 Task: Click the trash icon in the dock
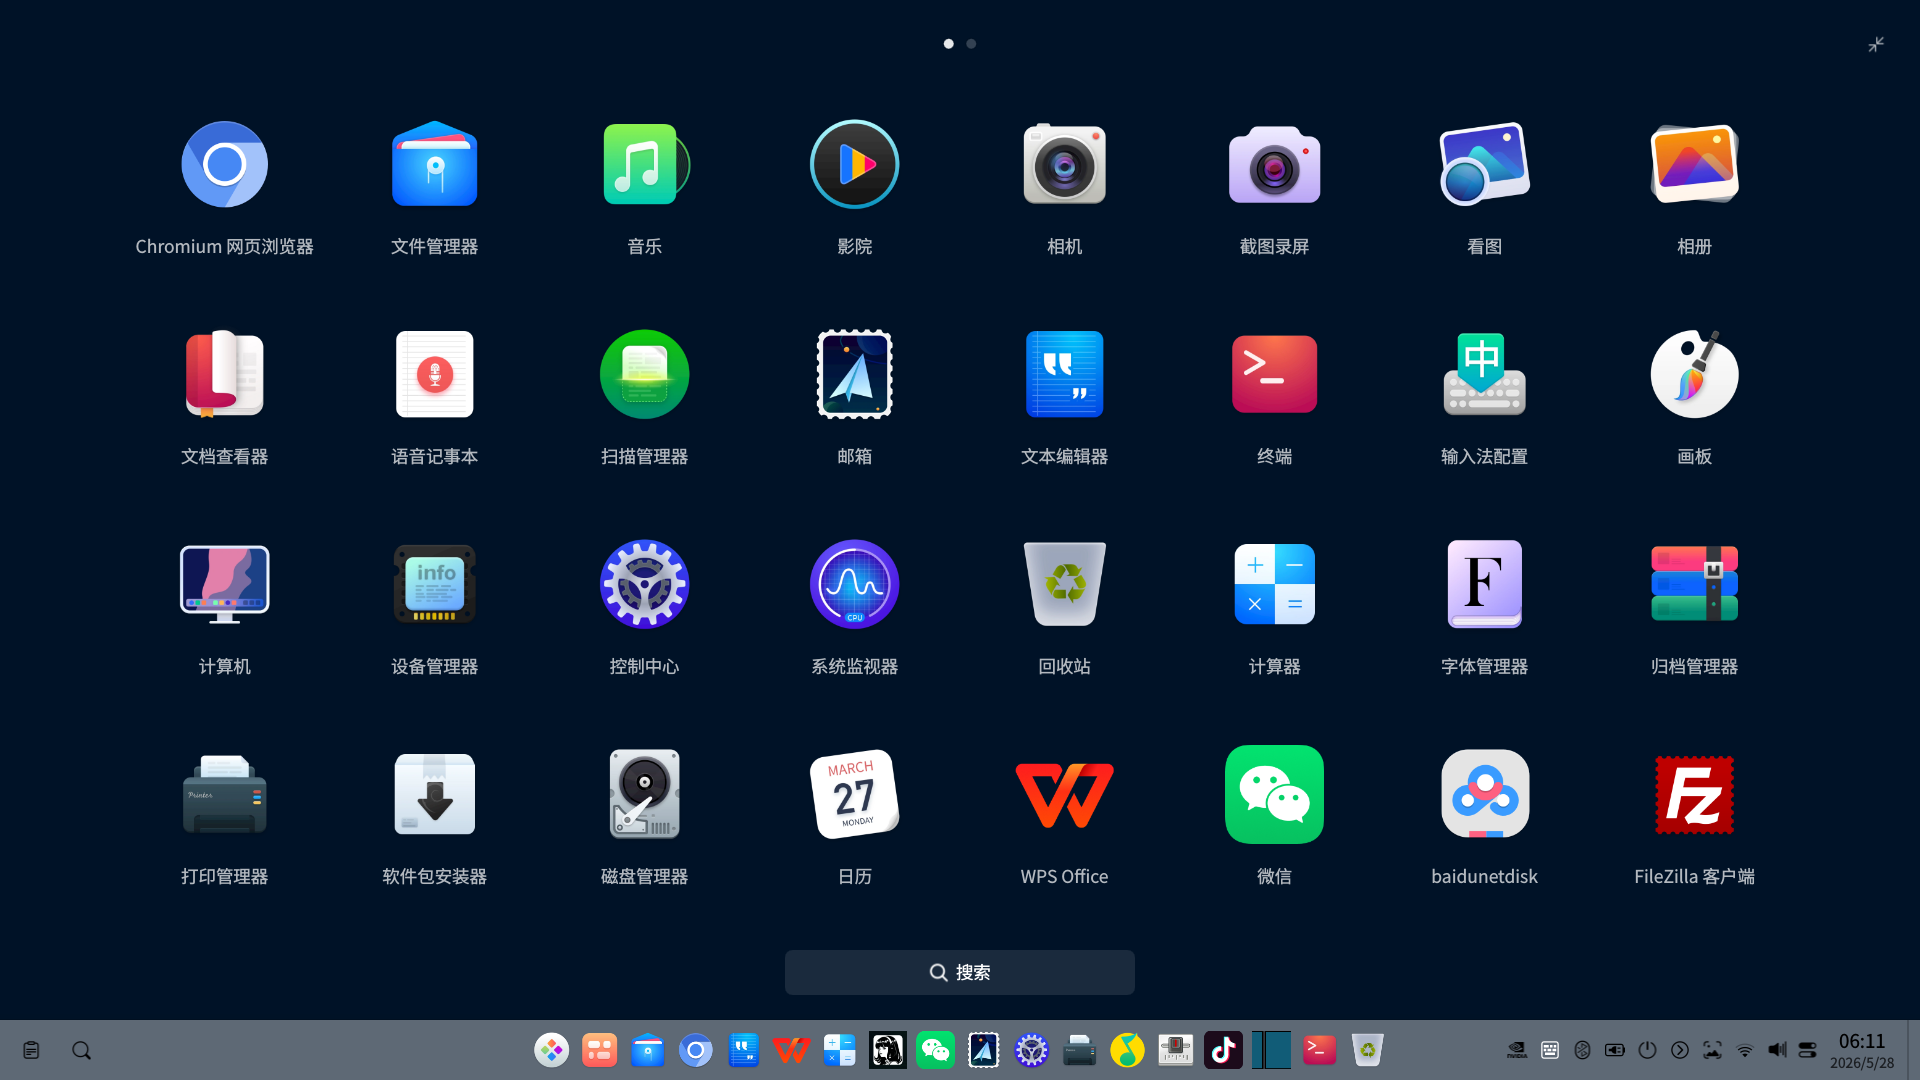(x=1368, y=1051)
